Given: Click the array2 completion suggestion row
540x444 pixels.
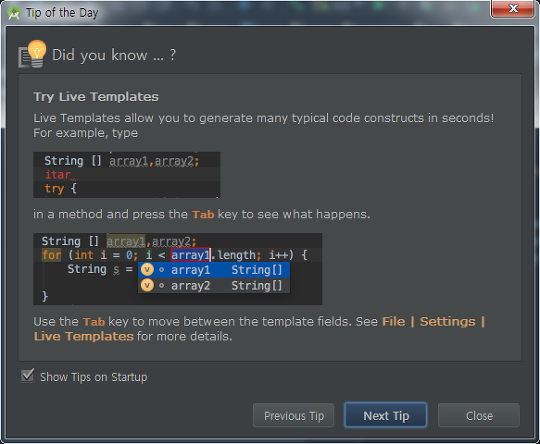Looking at the screenshot, I should tap(214, 286).
